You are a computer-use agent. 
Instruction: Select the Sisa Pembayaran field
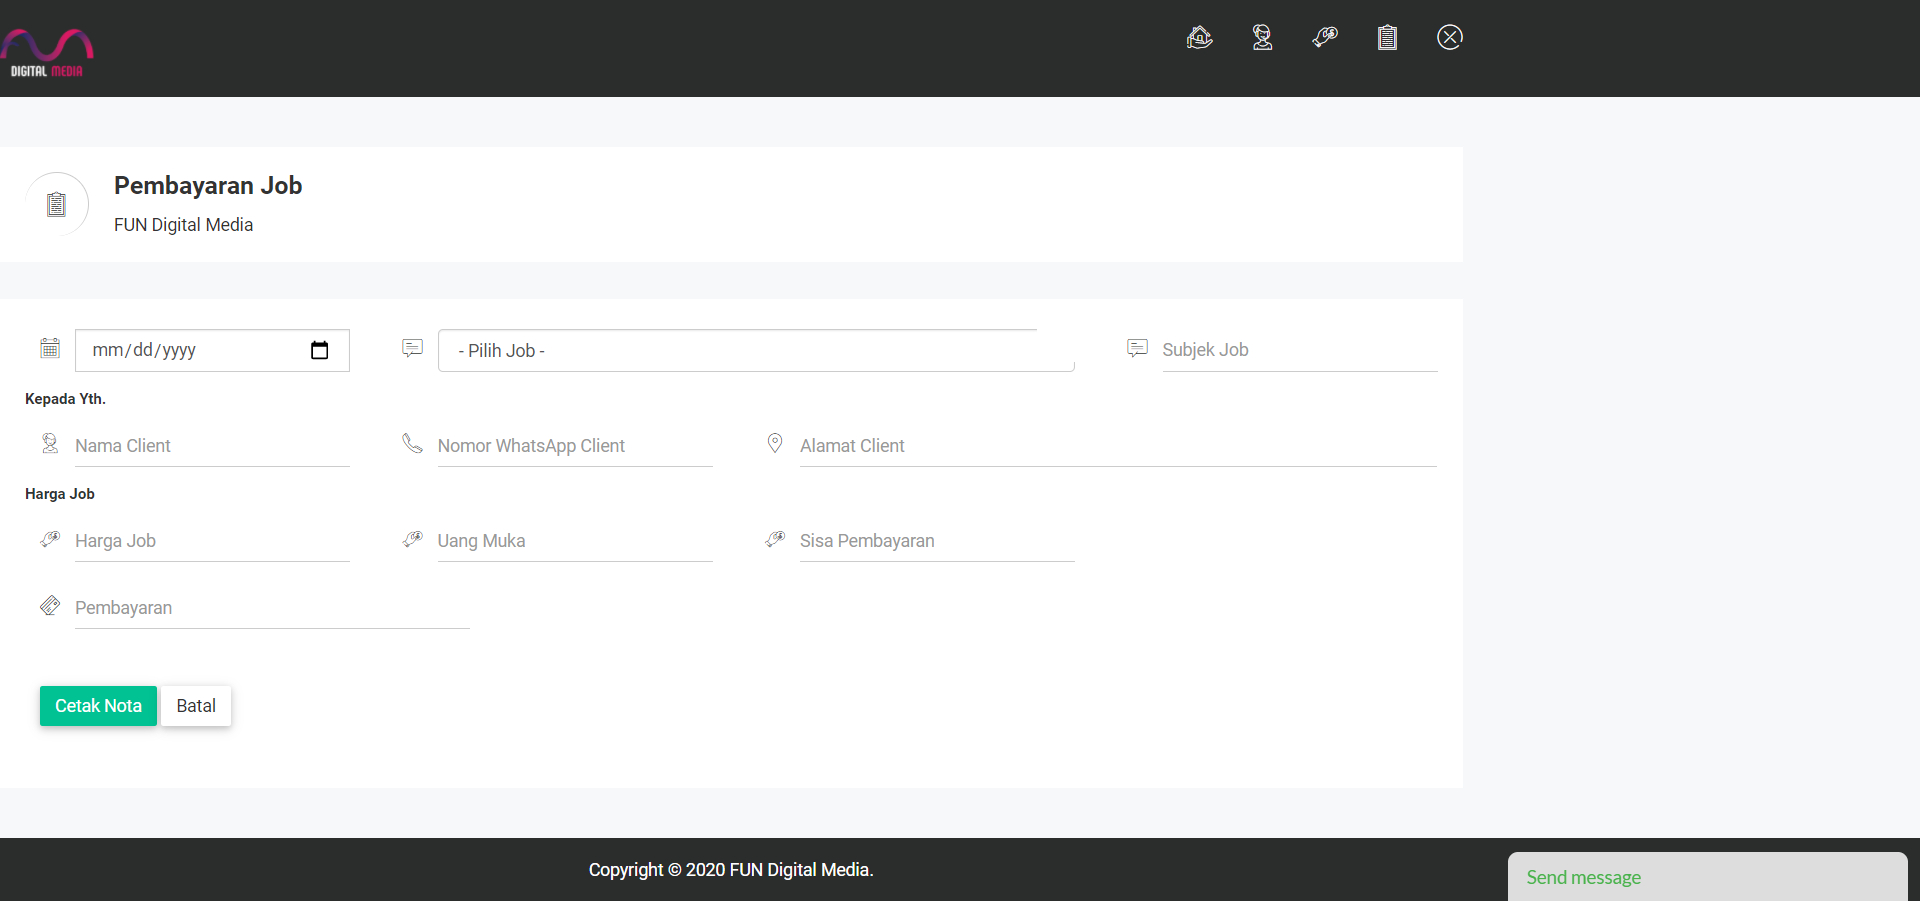pos(936,541)
